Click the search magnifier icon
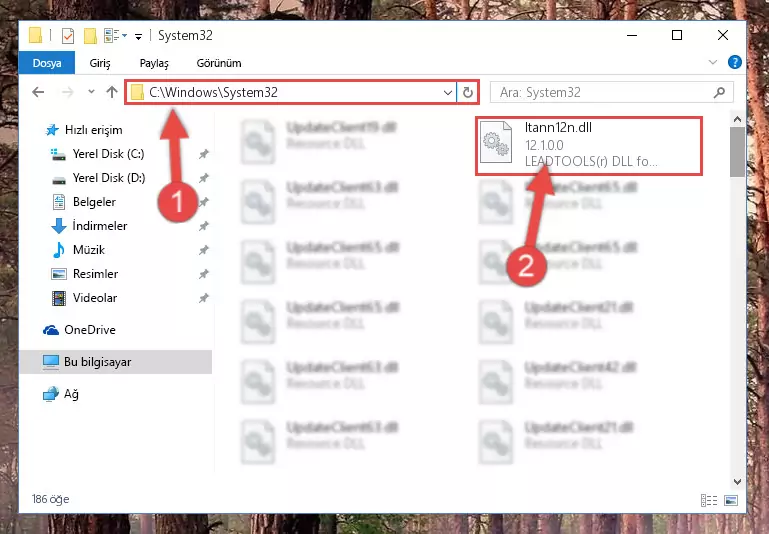This screenshot has width=769, height=534. tap(719, 92)
